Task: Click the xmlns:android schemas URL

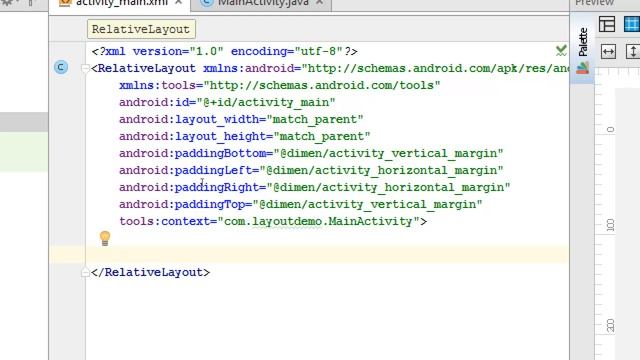Action: [x=435, y=68]
